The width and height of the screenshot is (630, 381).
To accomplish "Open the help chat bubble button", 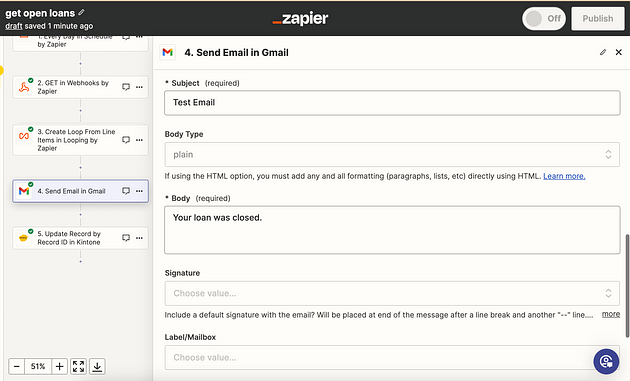I will [x=606, y=361].
